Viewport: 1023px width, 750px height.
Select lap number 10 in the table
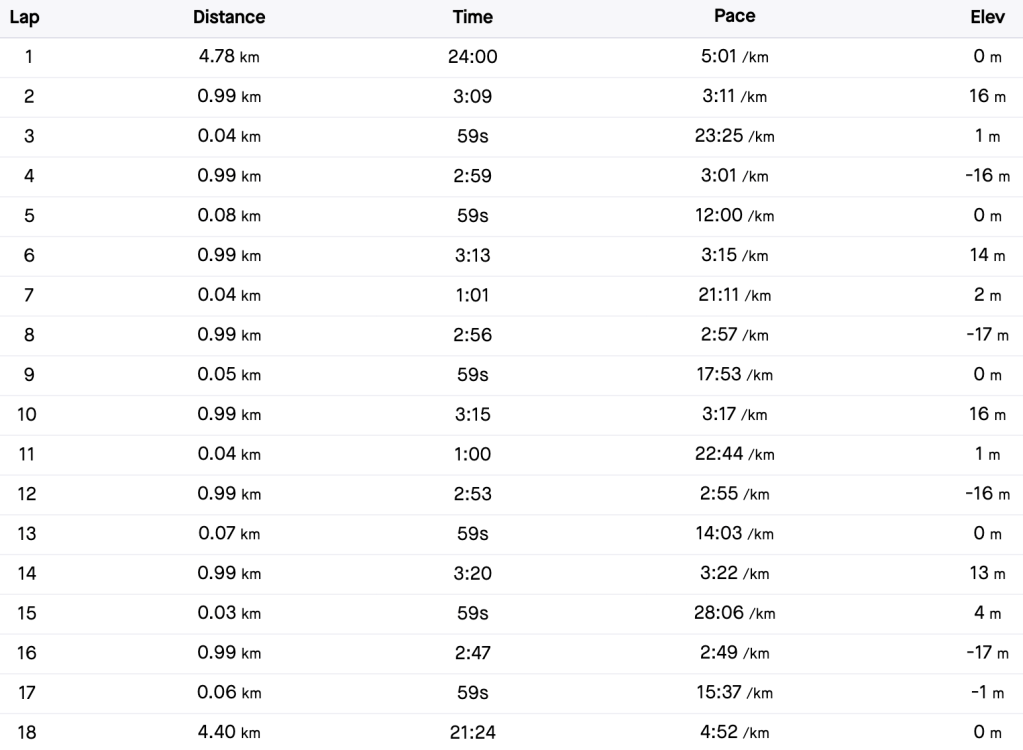28,415
